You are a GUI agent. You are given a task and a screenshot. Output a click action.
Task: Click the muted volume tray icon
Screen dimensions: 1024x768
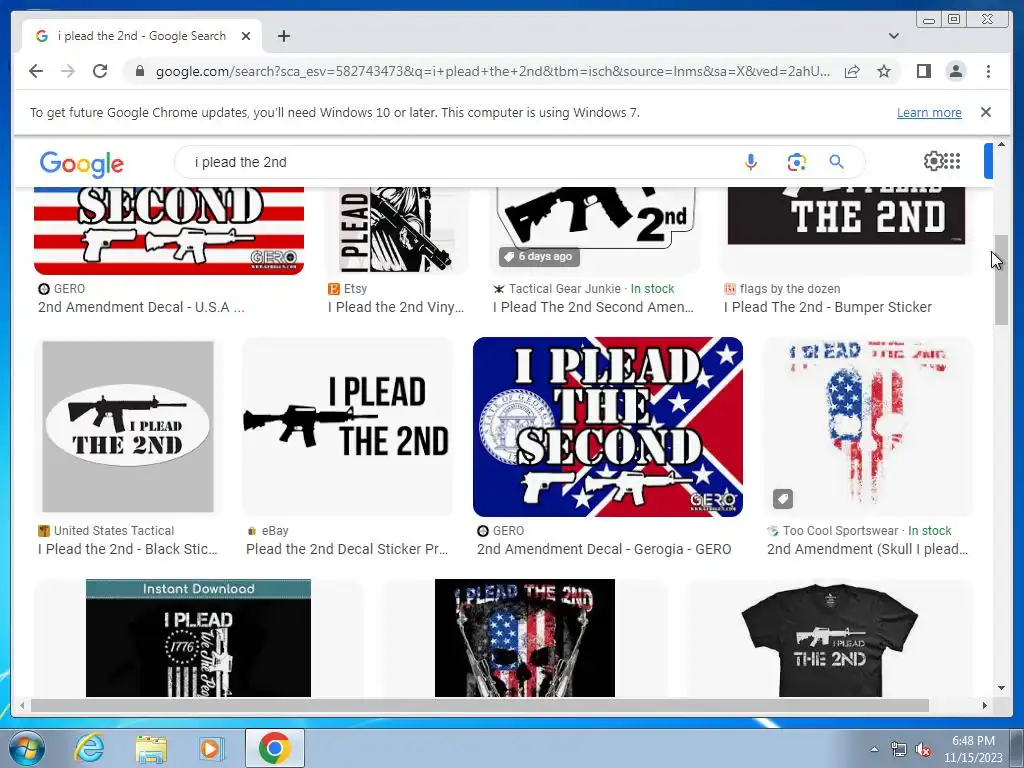click(923, 750)
